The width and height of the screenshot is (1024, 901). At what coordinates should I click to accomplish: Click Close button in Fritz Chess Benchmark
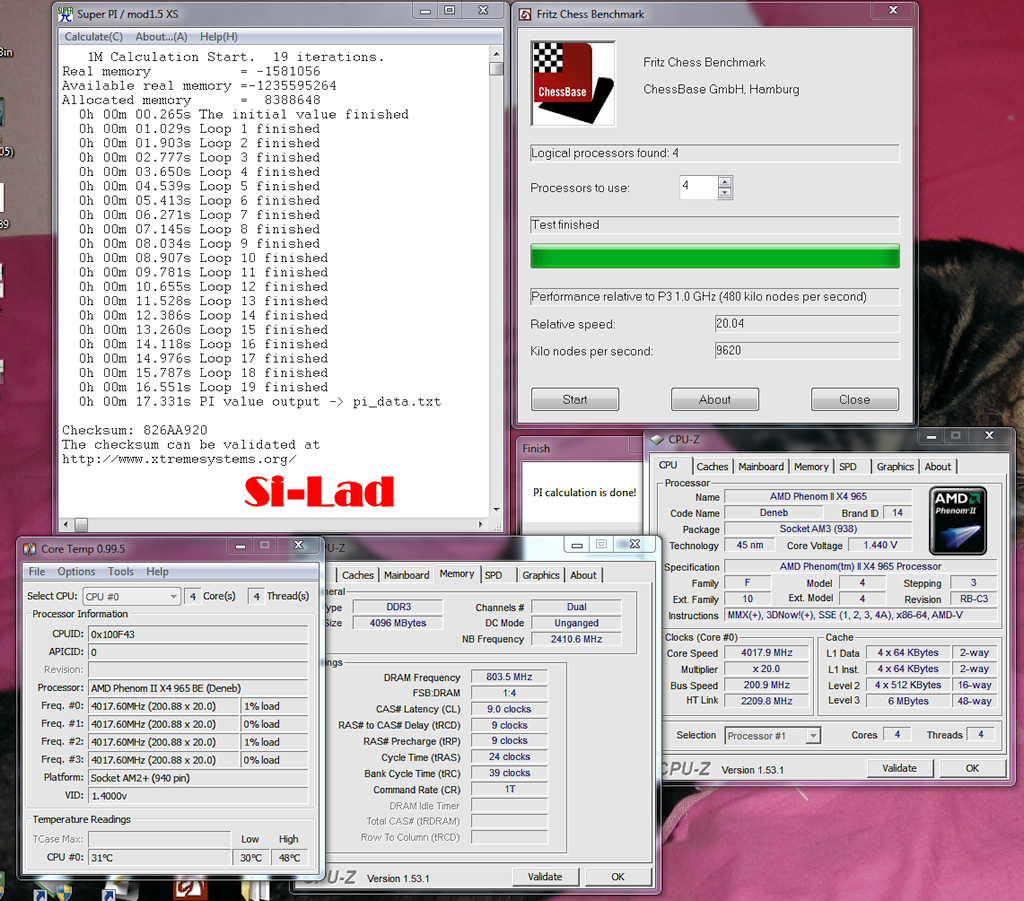click(855, 400)
